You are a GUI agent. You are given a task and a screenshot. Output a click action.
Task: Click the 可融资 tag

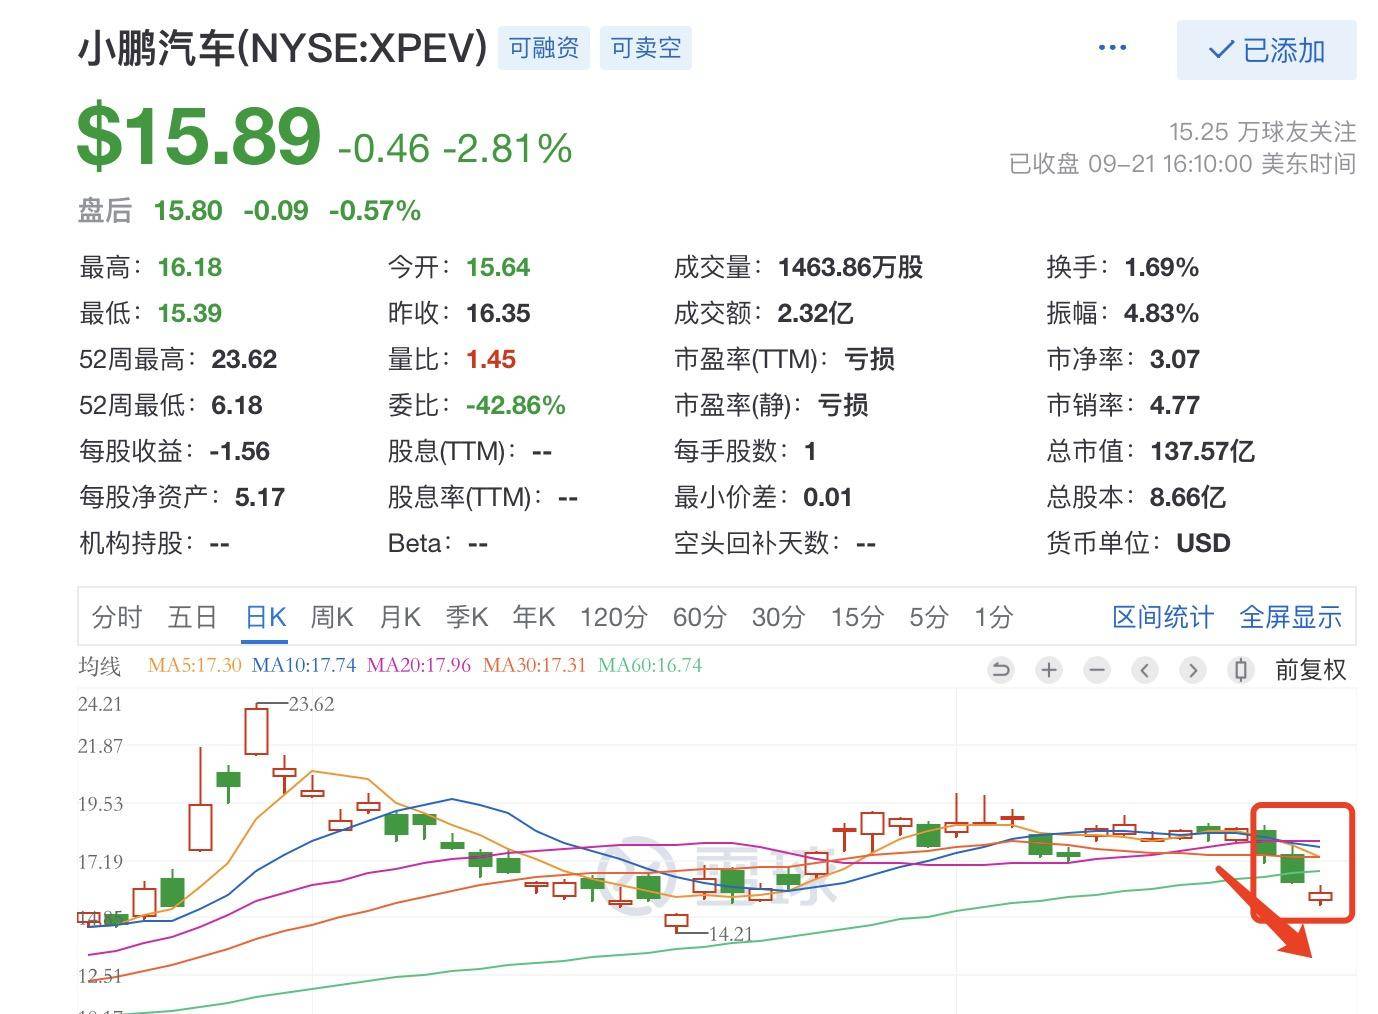coord(544,48)
